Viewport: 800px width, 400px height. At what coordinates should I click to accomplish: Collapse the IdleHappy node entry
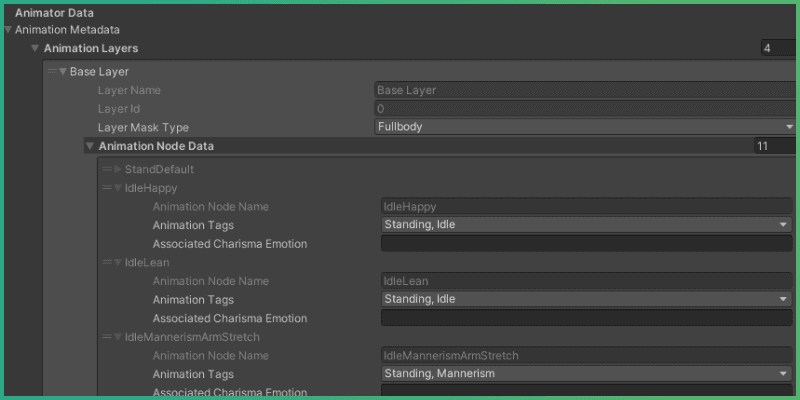coord(117,188)
